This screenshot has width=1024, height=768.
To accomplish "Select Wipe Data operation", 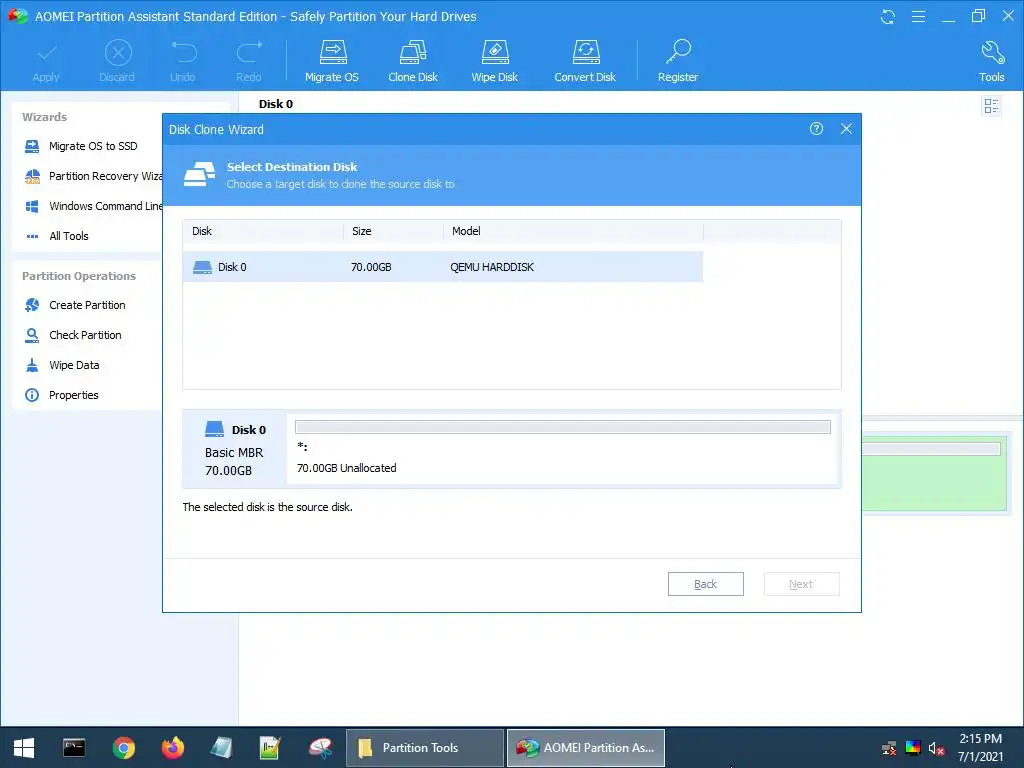I will click(74, 365).
